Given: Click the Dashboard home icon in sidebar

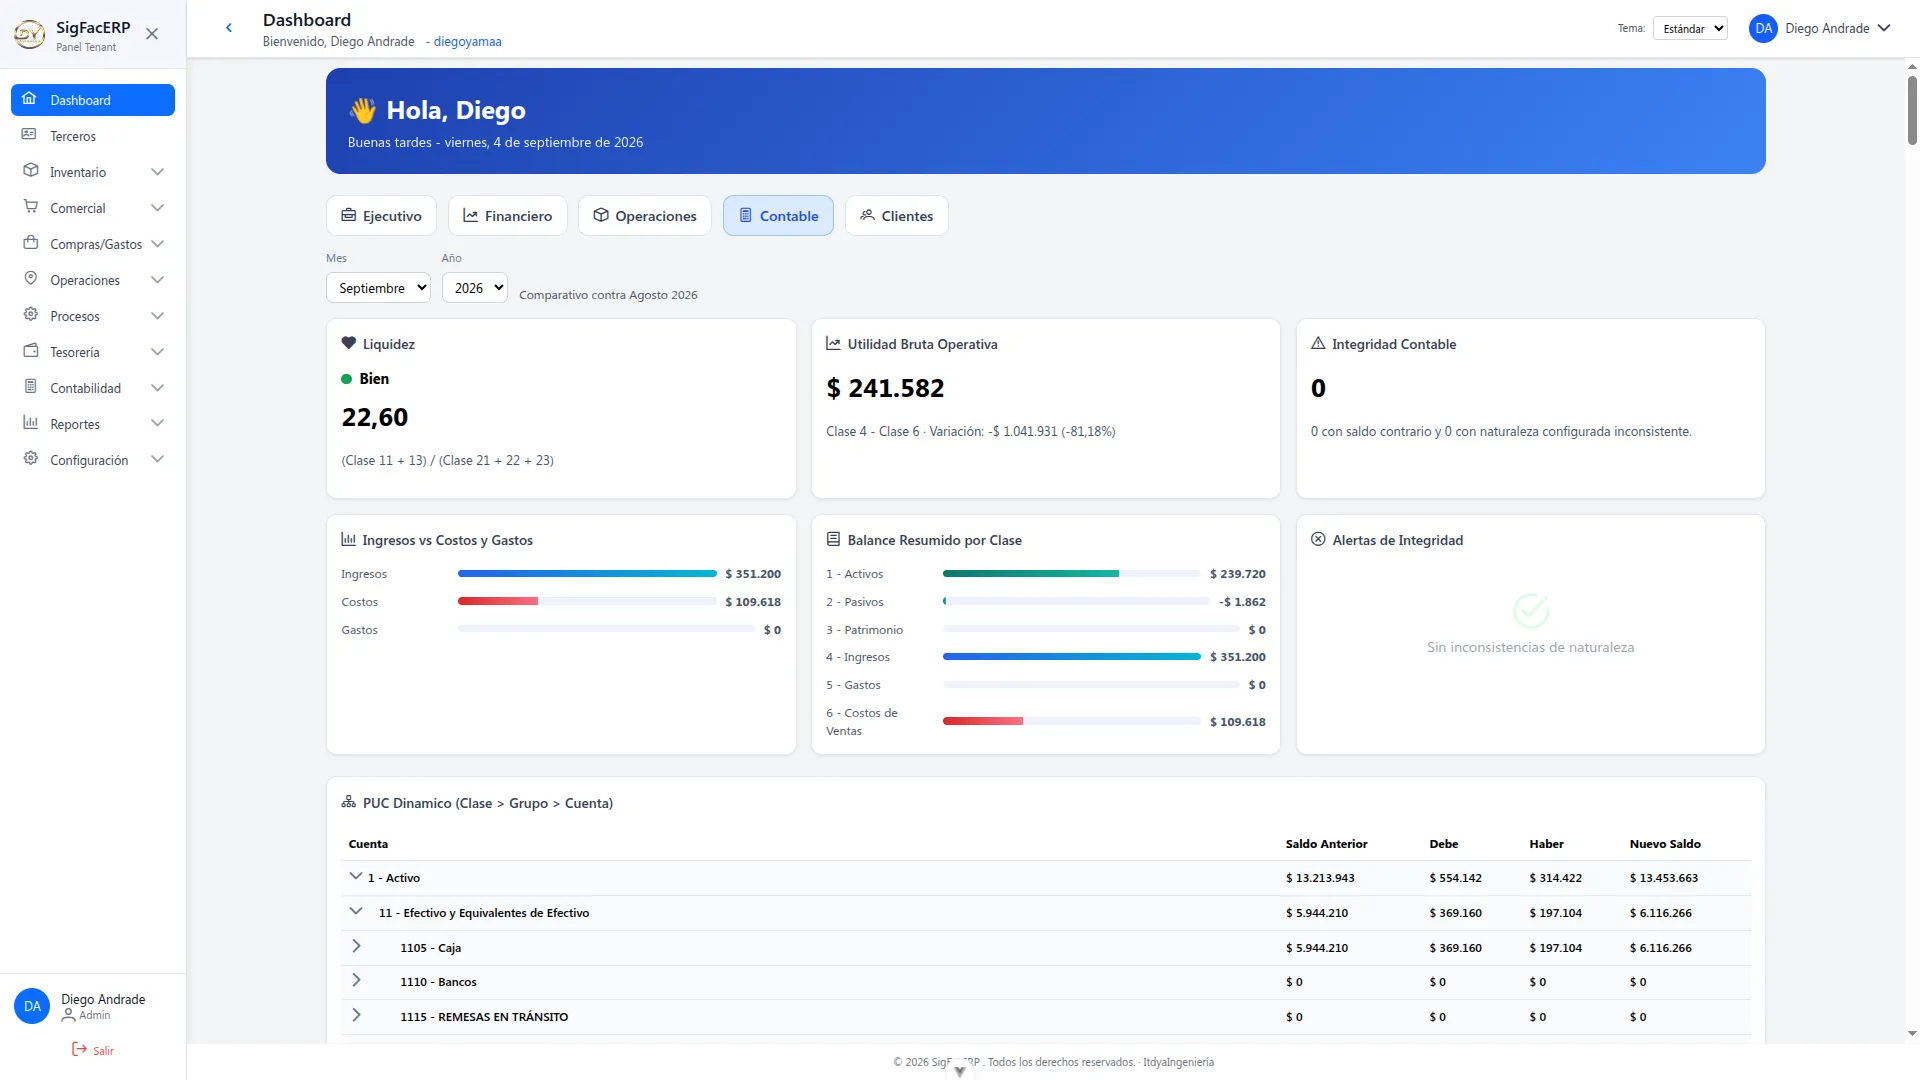Looking at the screenshot, I should coord(30,99).
